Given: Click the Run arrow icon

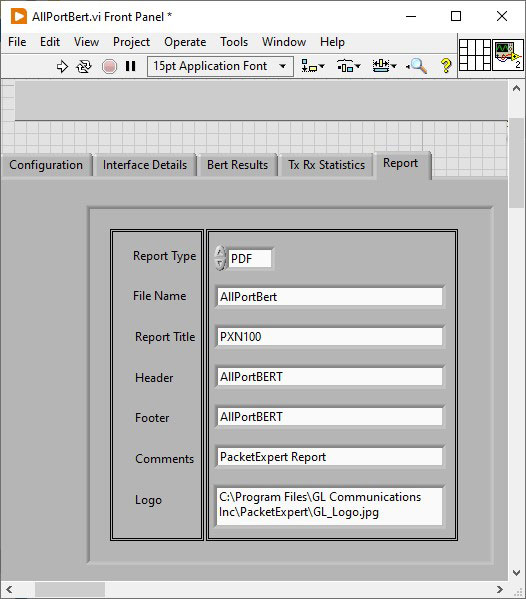Looking at the screenshot, I should pos(62,66).
